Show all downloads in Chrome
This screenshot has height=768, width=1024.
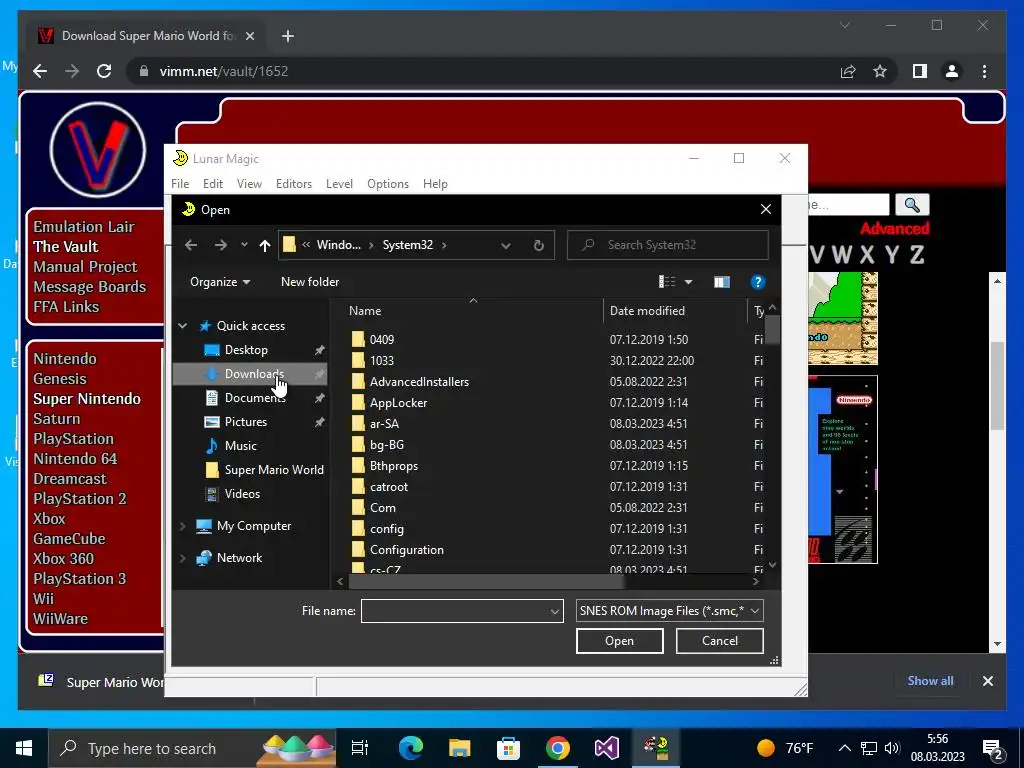[x=930, y=680]
